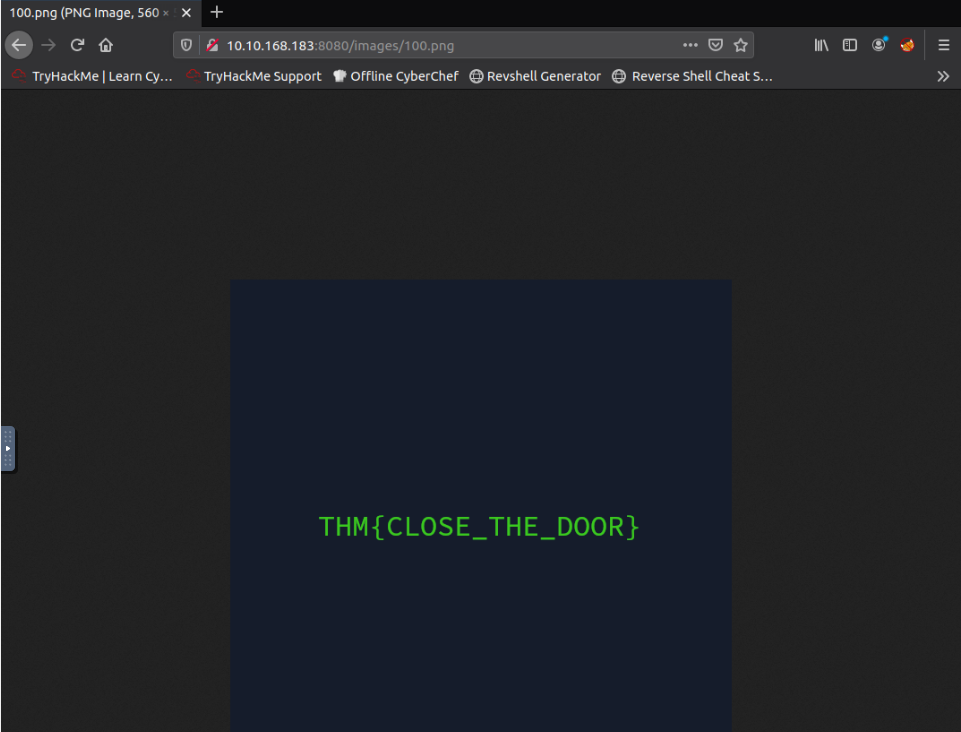Open TryHackMe Learn Cyber bookmark
This screenshot has height=732, width=961.
(93, 77)
